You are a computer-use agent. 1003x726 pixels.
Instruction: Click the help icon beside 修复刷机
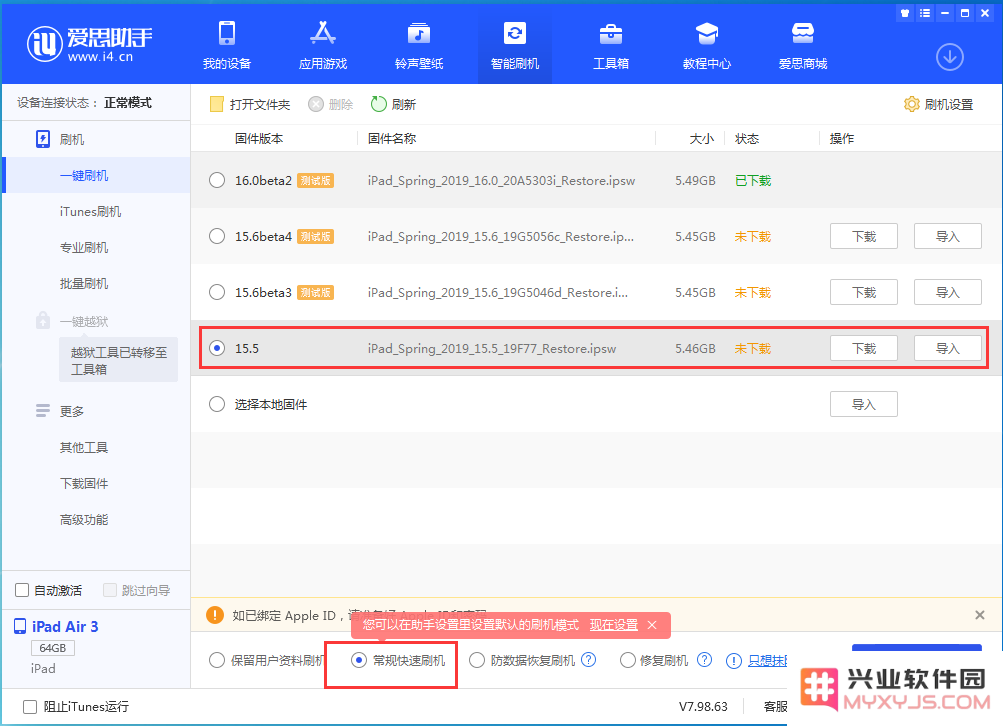coord(704,659)
